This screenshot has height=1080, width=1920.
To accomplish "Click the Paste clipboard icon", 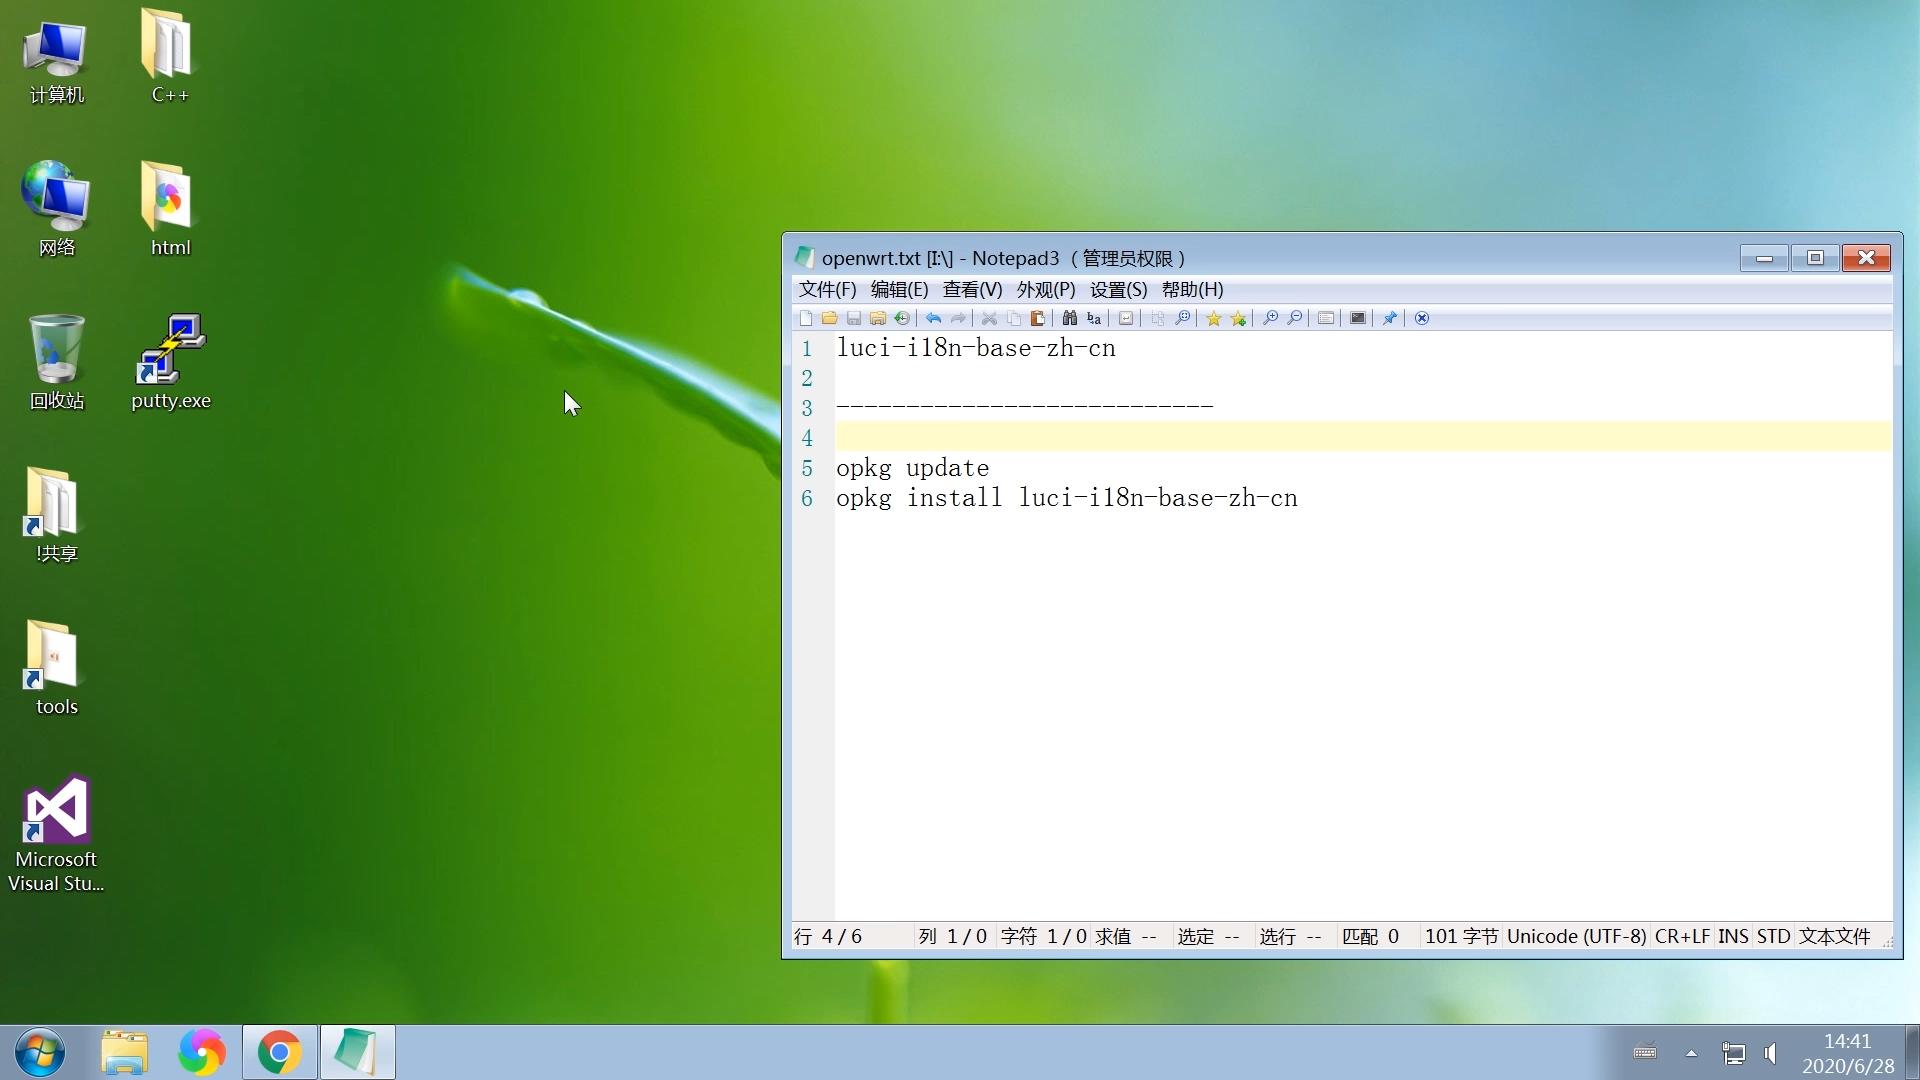I will click(1038, 318).
